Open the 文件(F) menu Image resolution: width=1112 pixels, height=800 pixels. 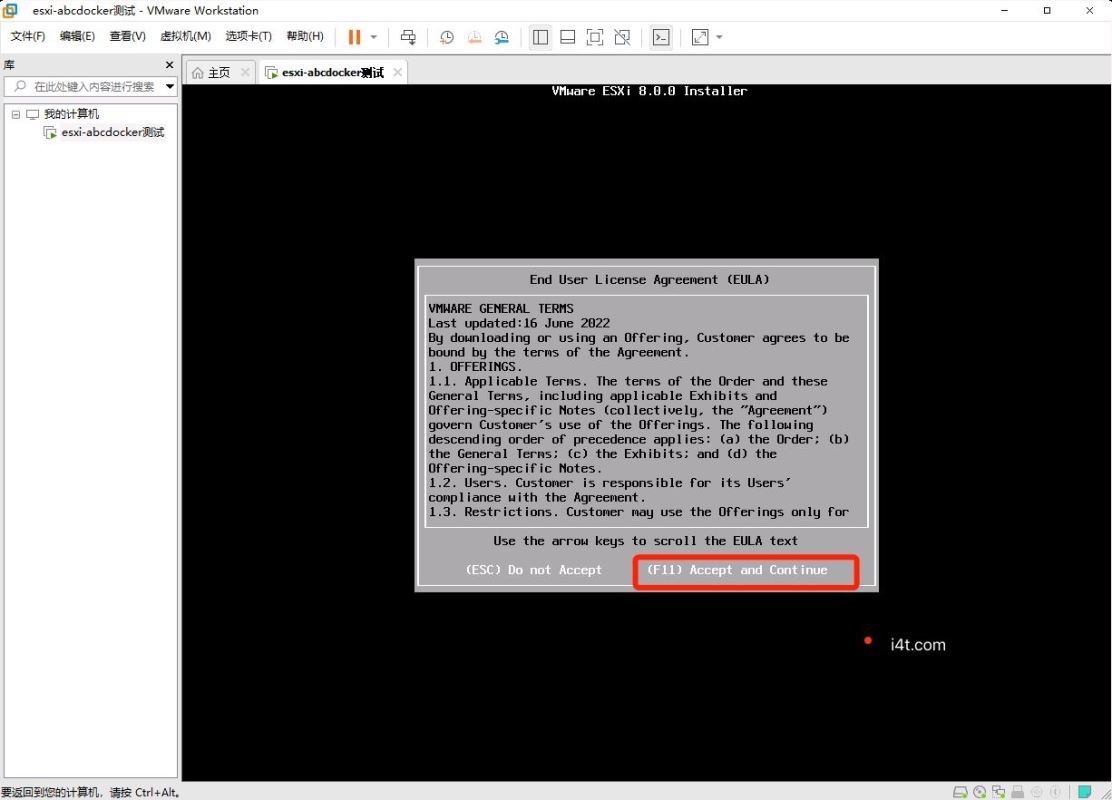coord(28,36)
